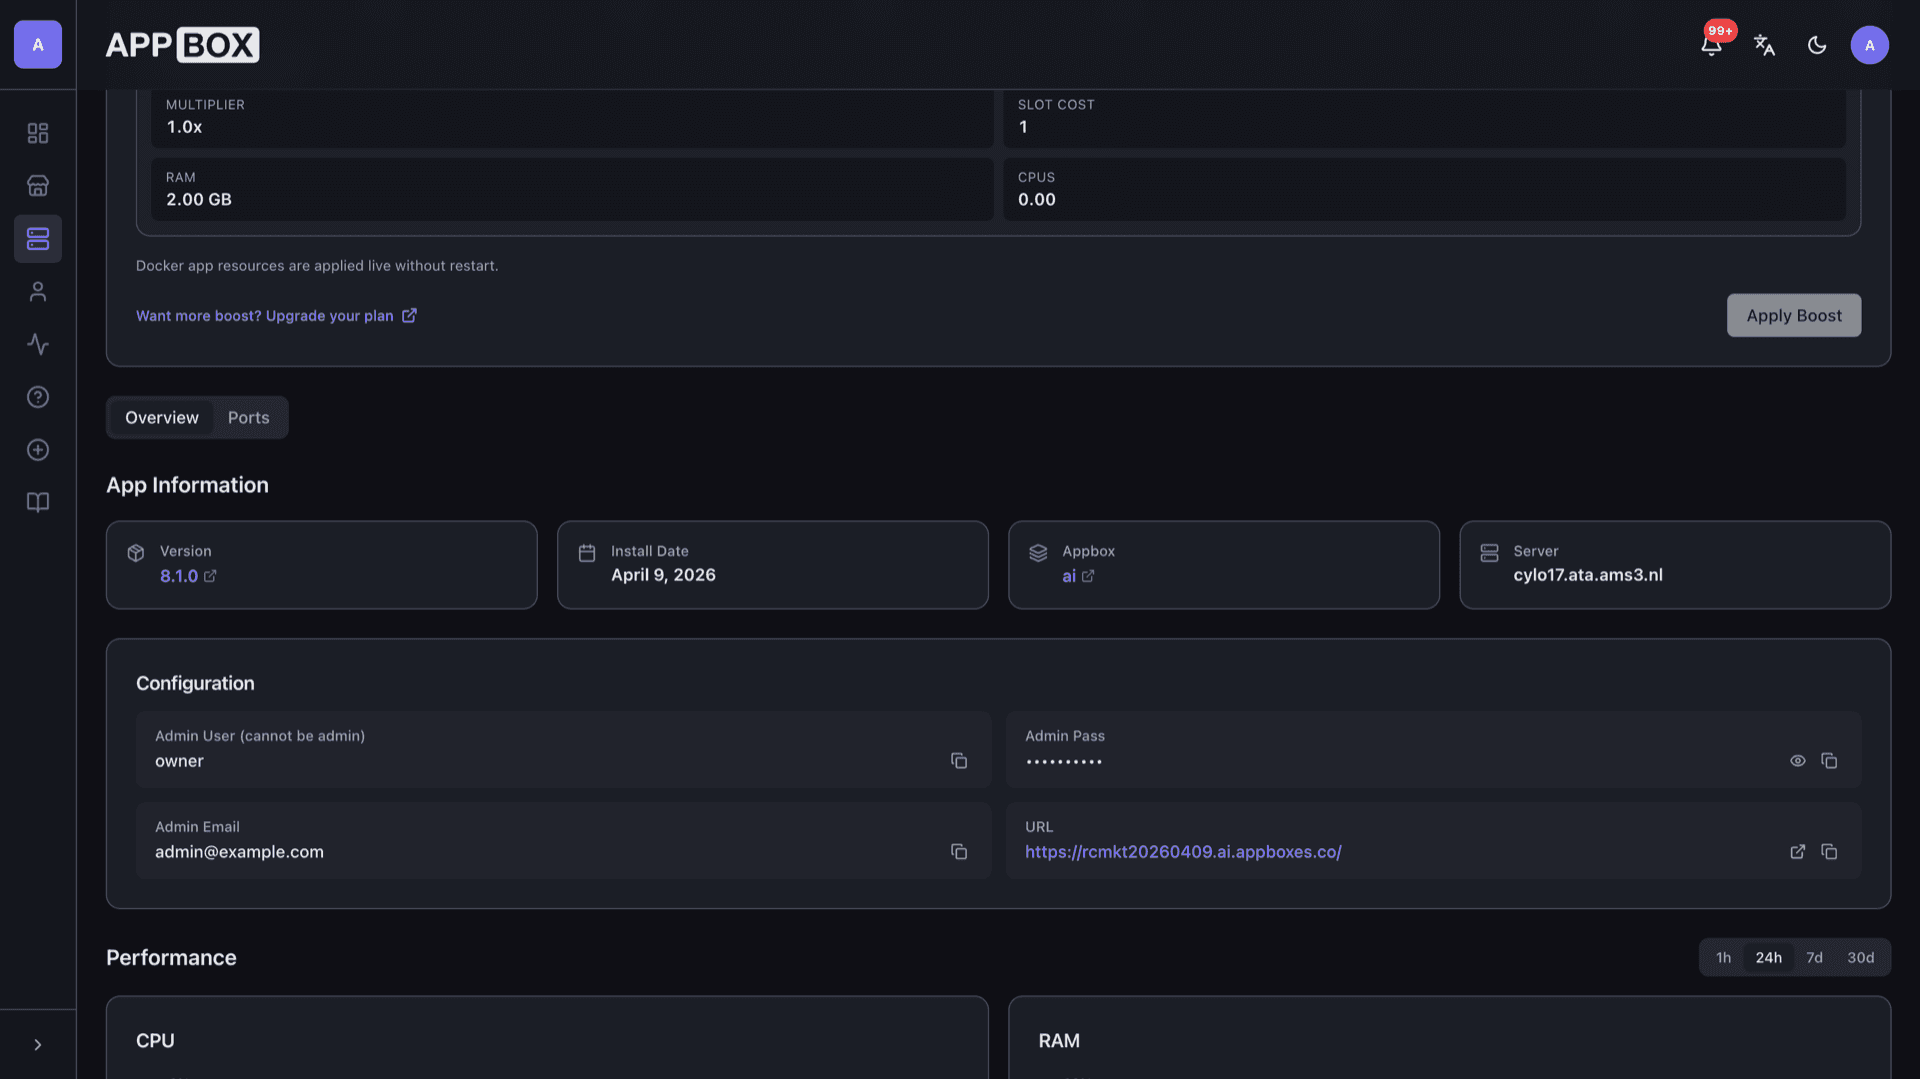Expand the sidebar with the chevron arrow
Viewport: 1920px width, 1079px height.
pos(38,1045)
